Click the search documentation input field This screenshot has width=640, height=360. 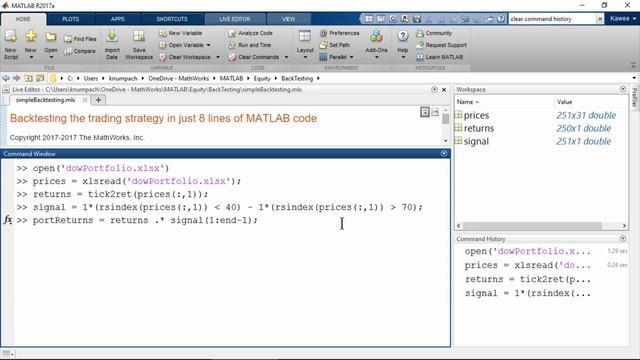click(x=552, y=19)
